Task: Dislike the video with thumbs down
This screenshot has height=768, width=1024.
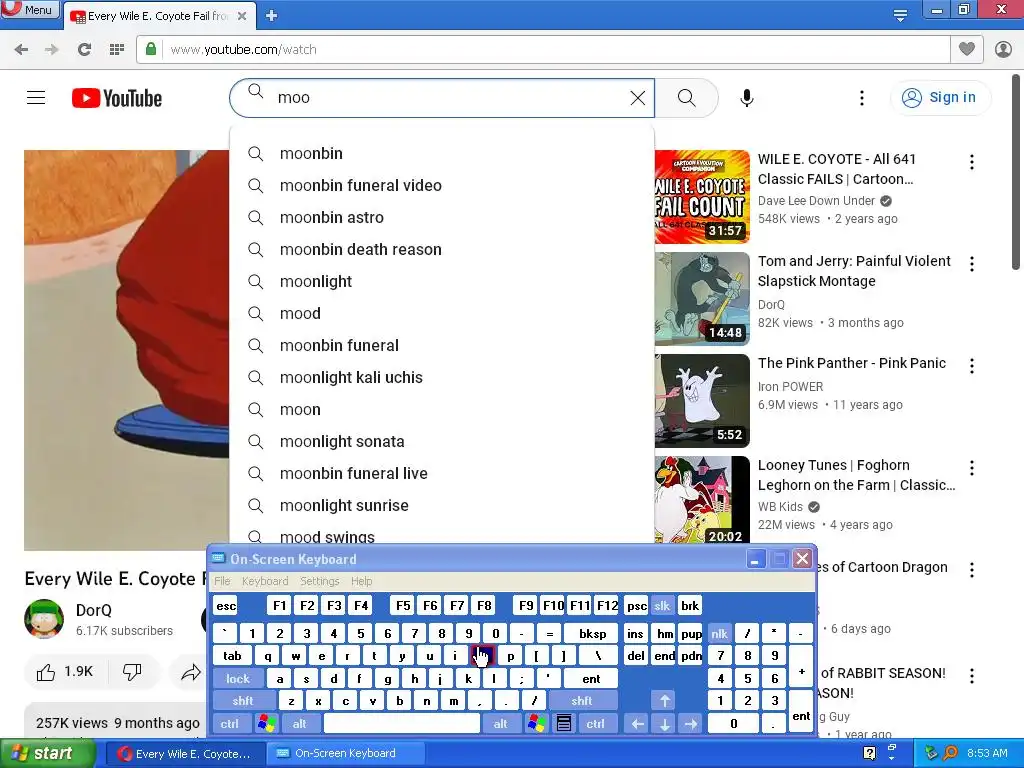Action: (x=132, y=672)
